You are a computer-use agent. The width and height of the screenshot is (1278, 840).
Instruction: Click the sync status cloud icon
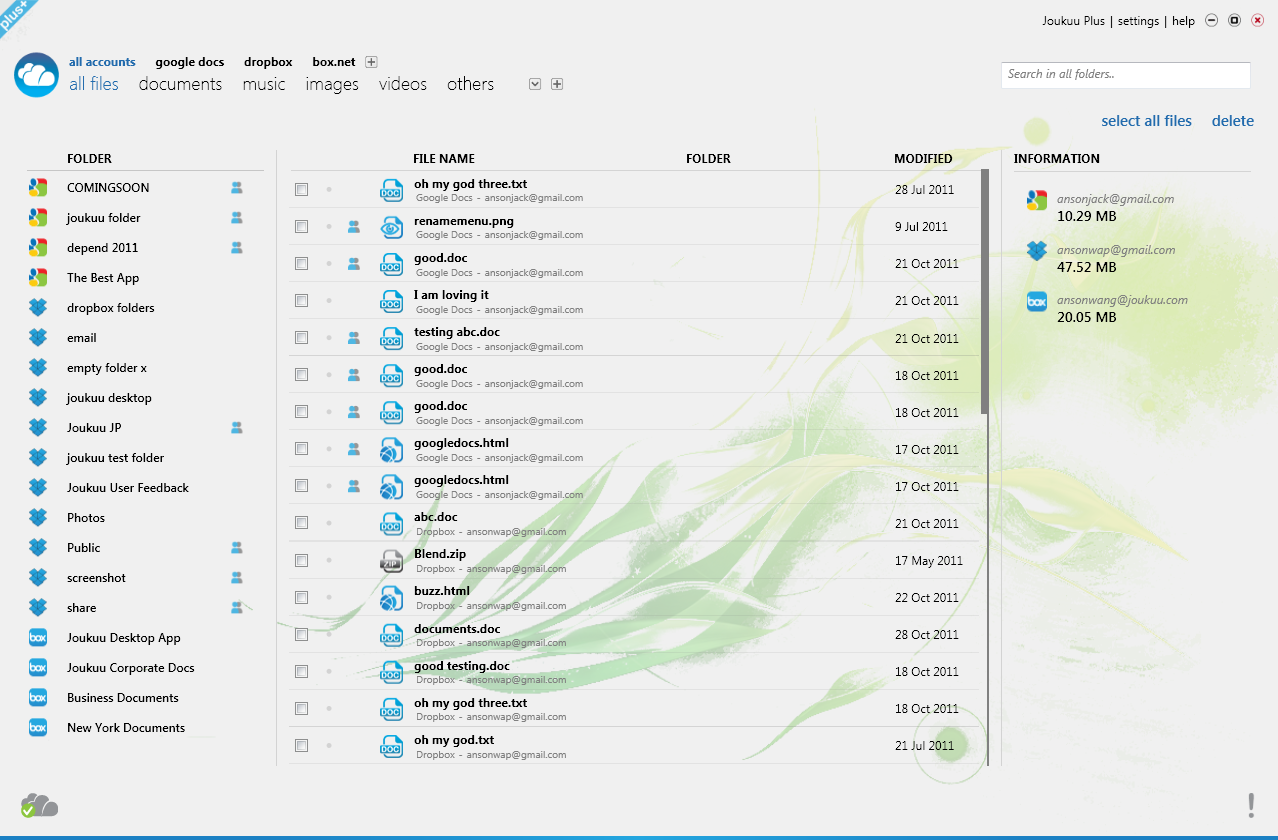click(x=39, y=805)
